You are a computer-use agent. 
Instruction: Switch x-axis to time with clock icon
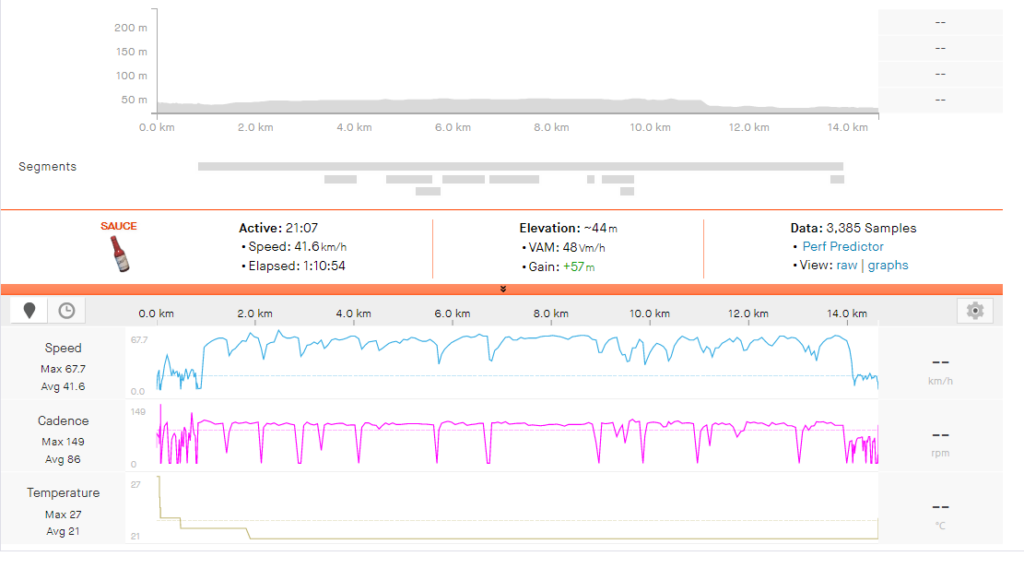click(67, 311)
